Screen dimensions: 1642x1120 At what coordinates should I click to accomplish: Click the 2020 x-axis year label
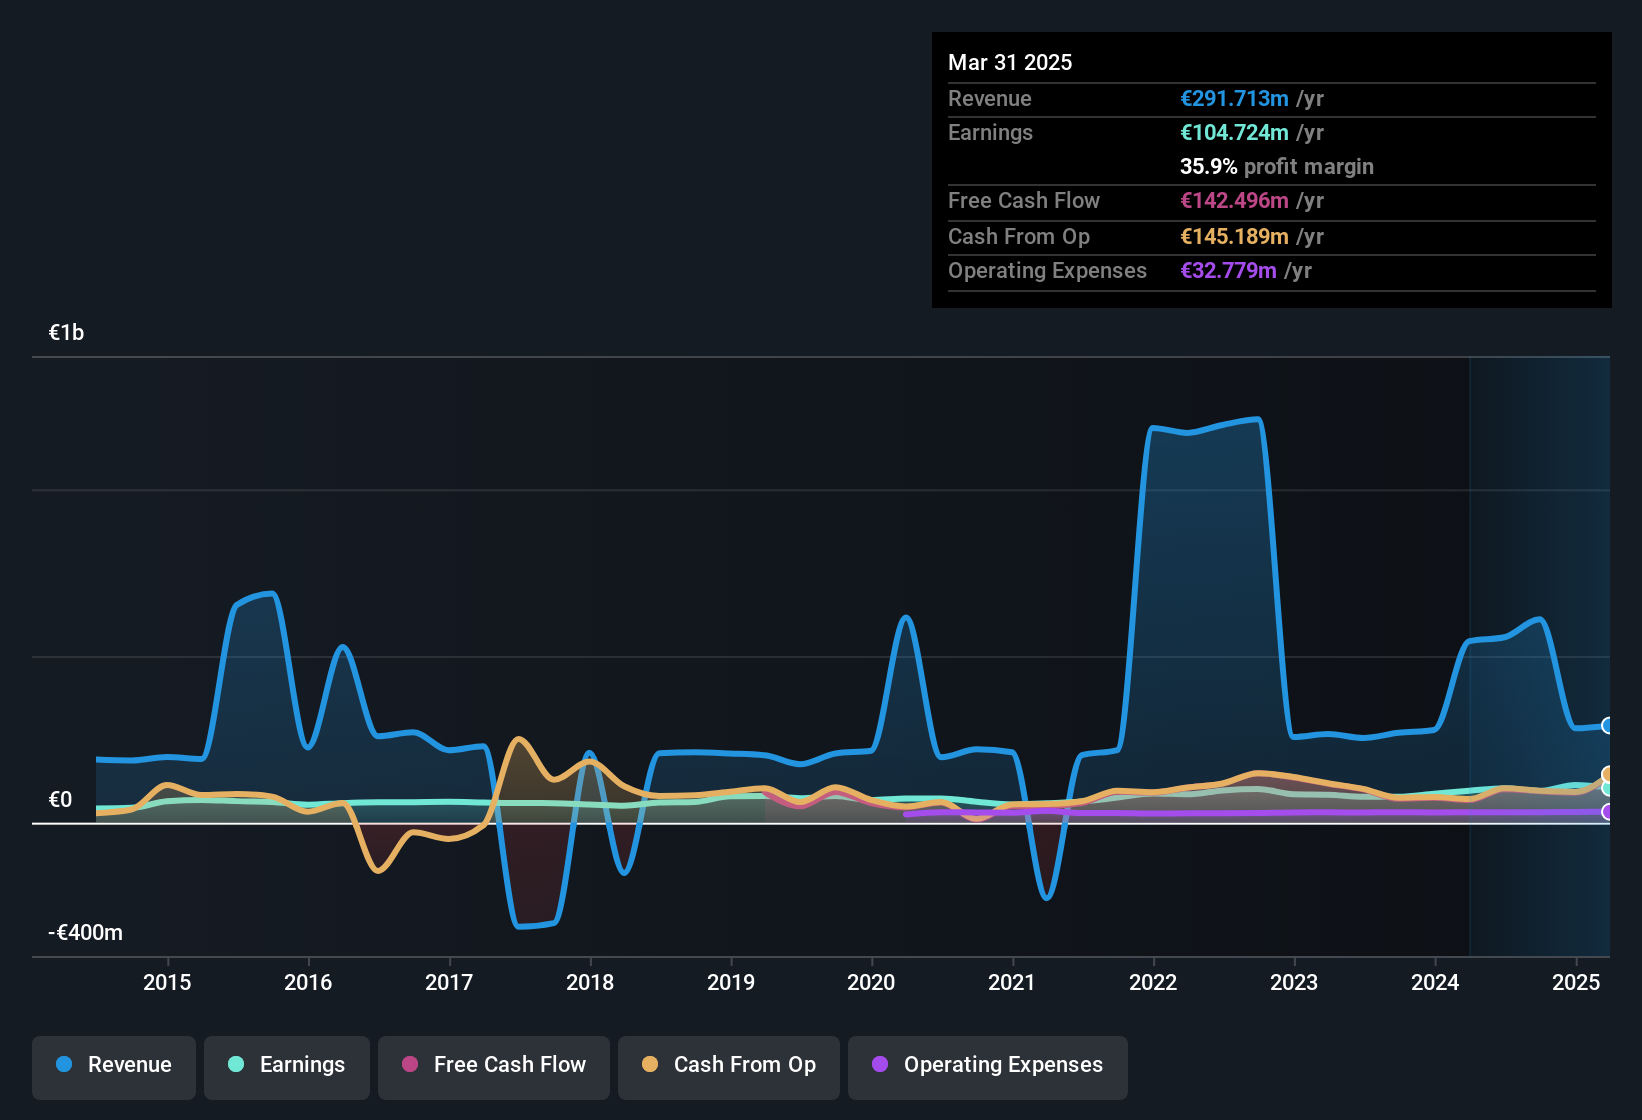871,982
